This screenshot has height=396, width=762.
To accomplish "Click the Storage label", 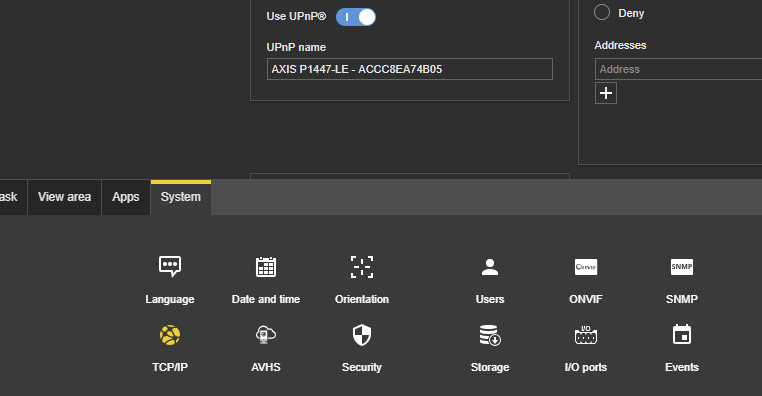I will click(490, 367).
